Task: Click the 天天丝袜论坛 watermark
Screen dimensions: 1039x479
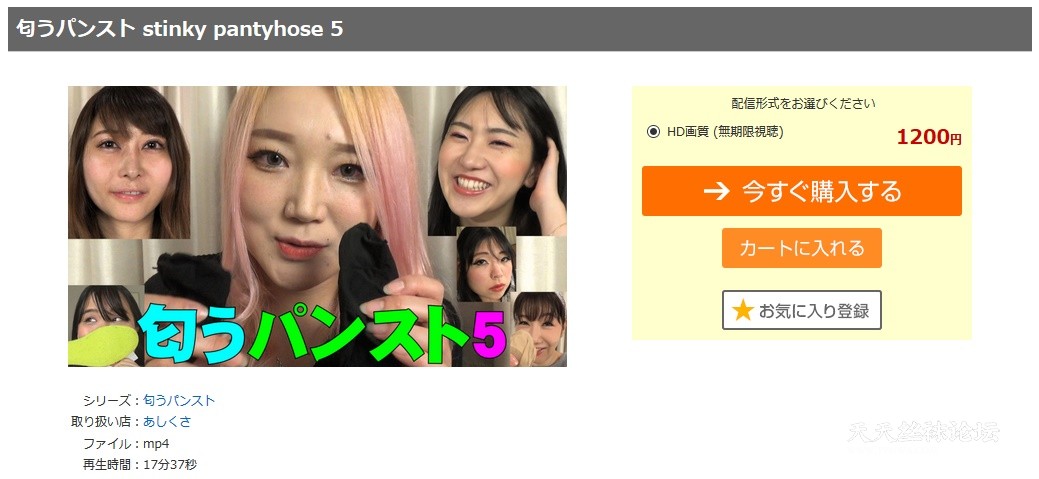Action: [x=924, y=432]
